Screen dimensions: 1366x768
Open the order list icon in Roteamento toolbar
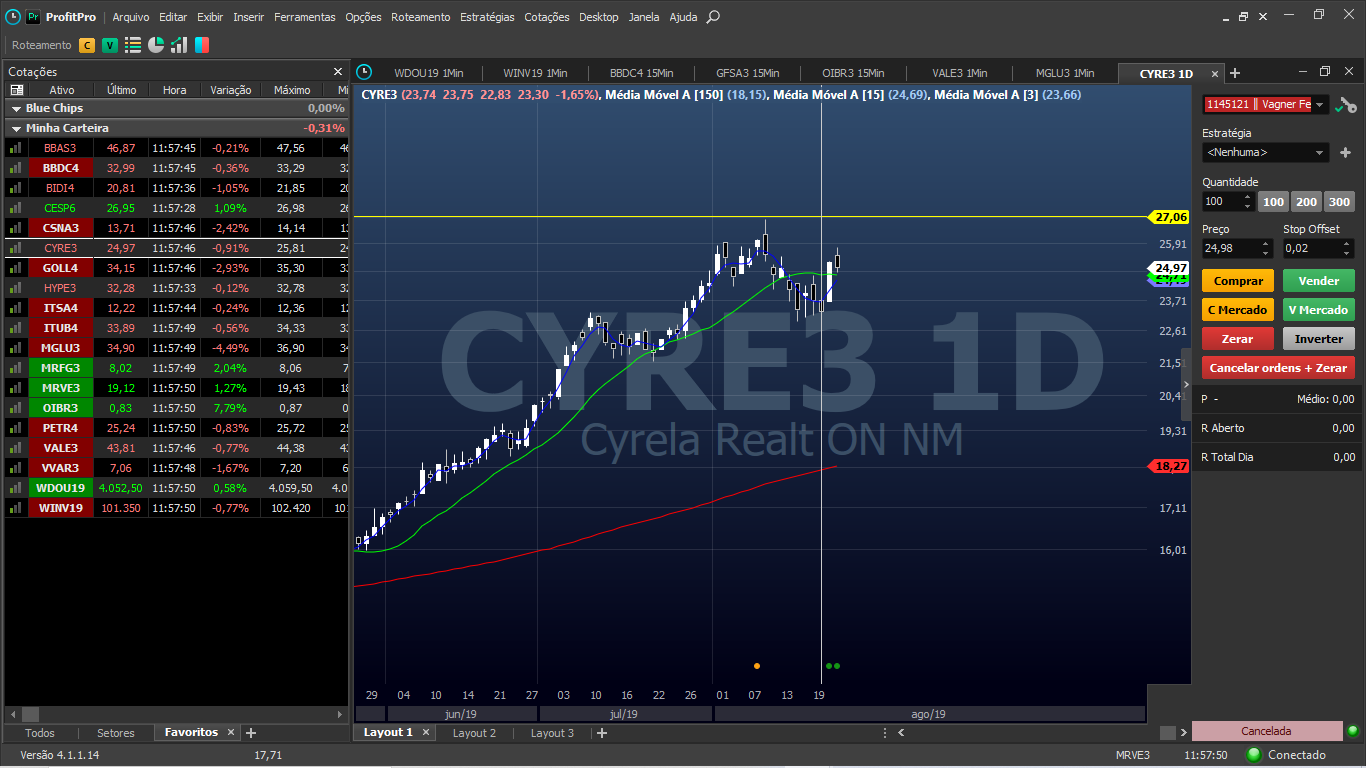pyautogui.click(x=133, y=45)
